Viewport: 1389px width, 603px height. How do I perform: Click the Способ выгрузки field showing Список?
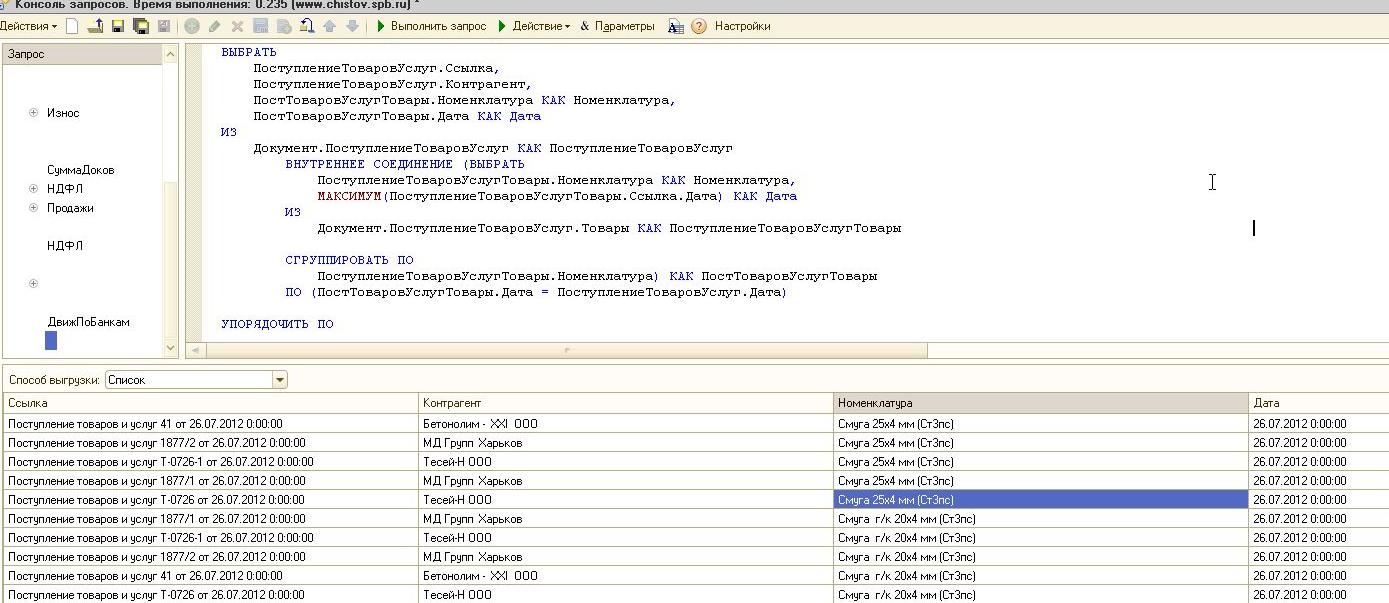pyautogui.click(x=188, y=380)
